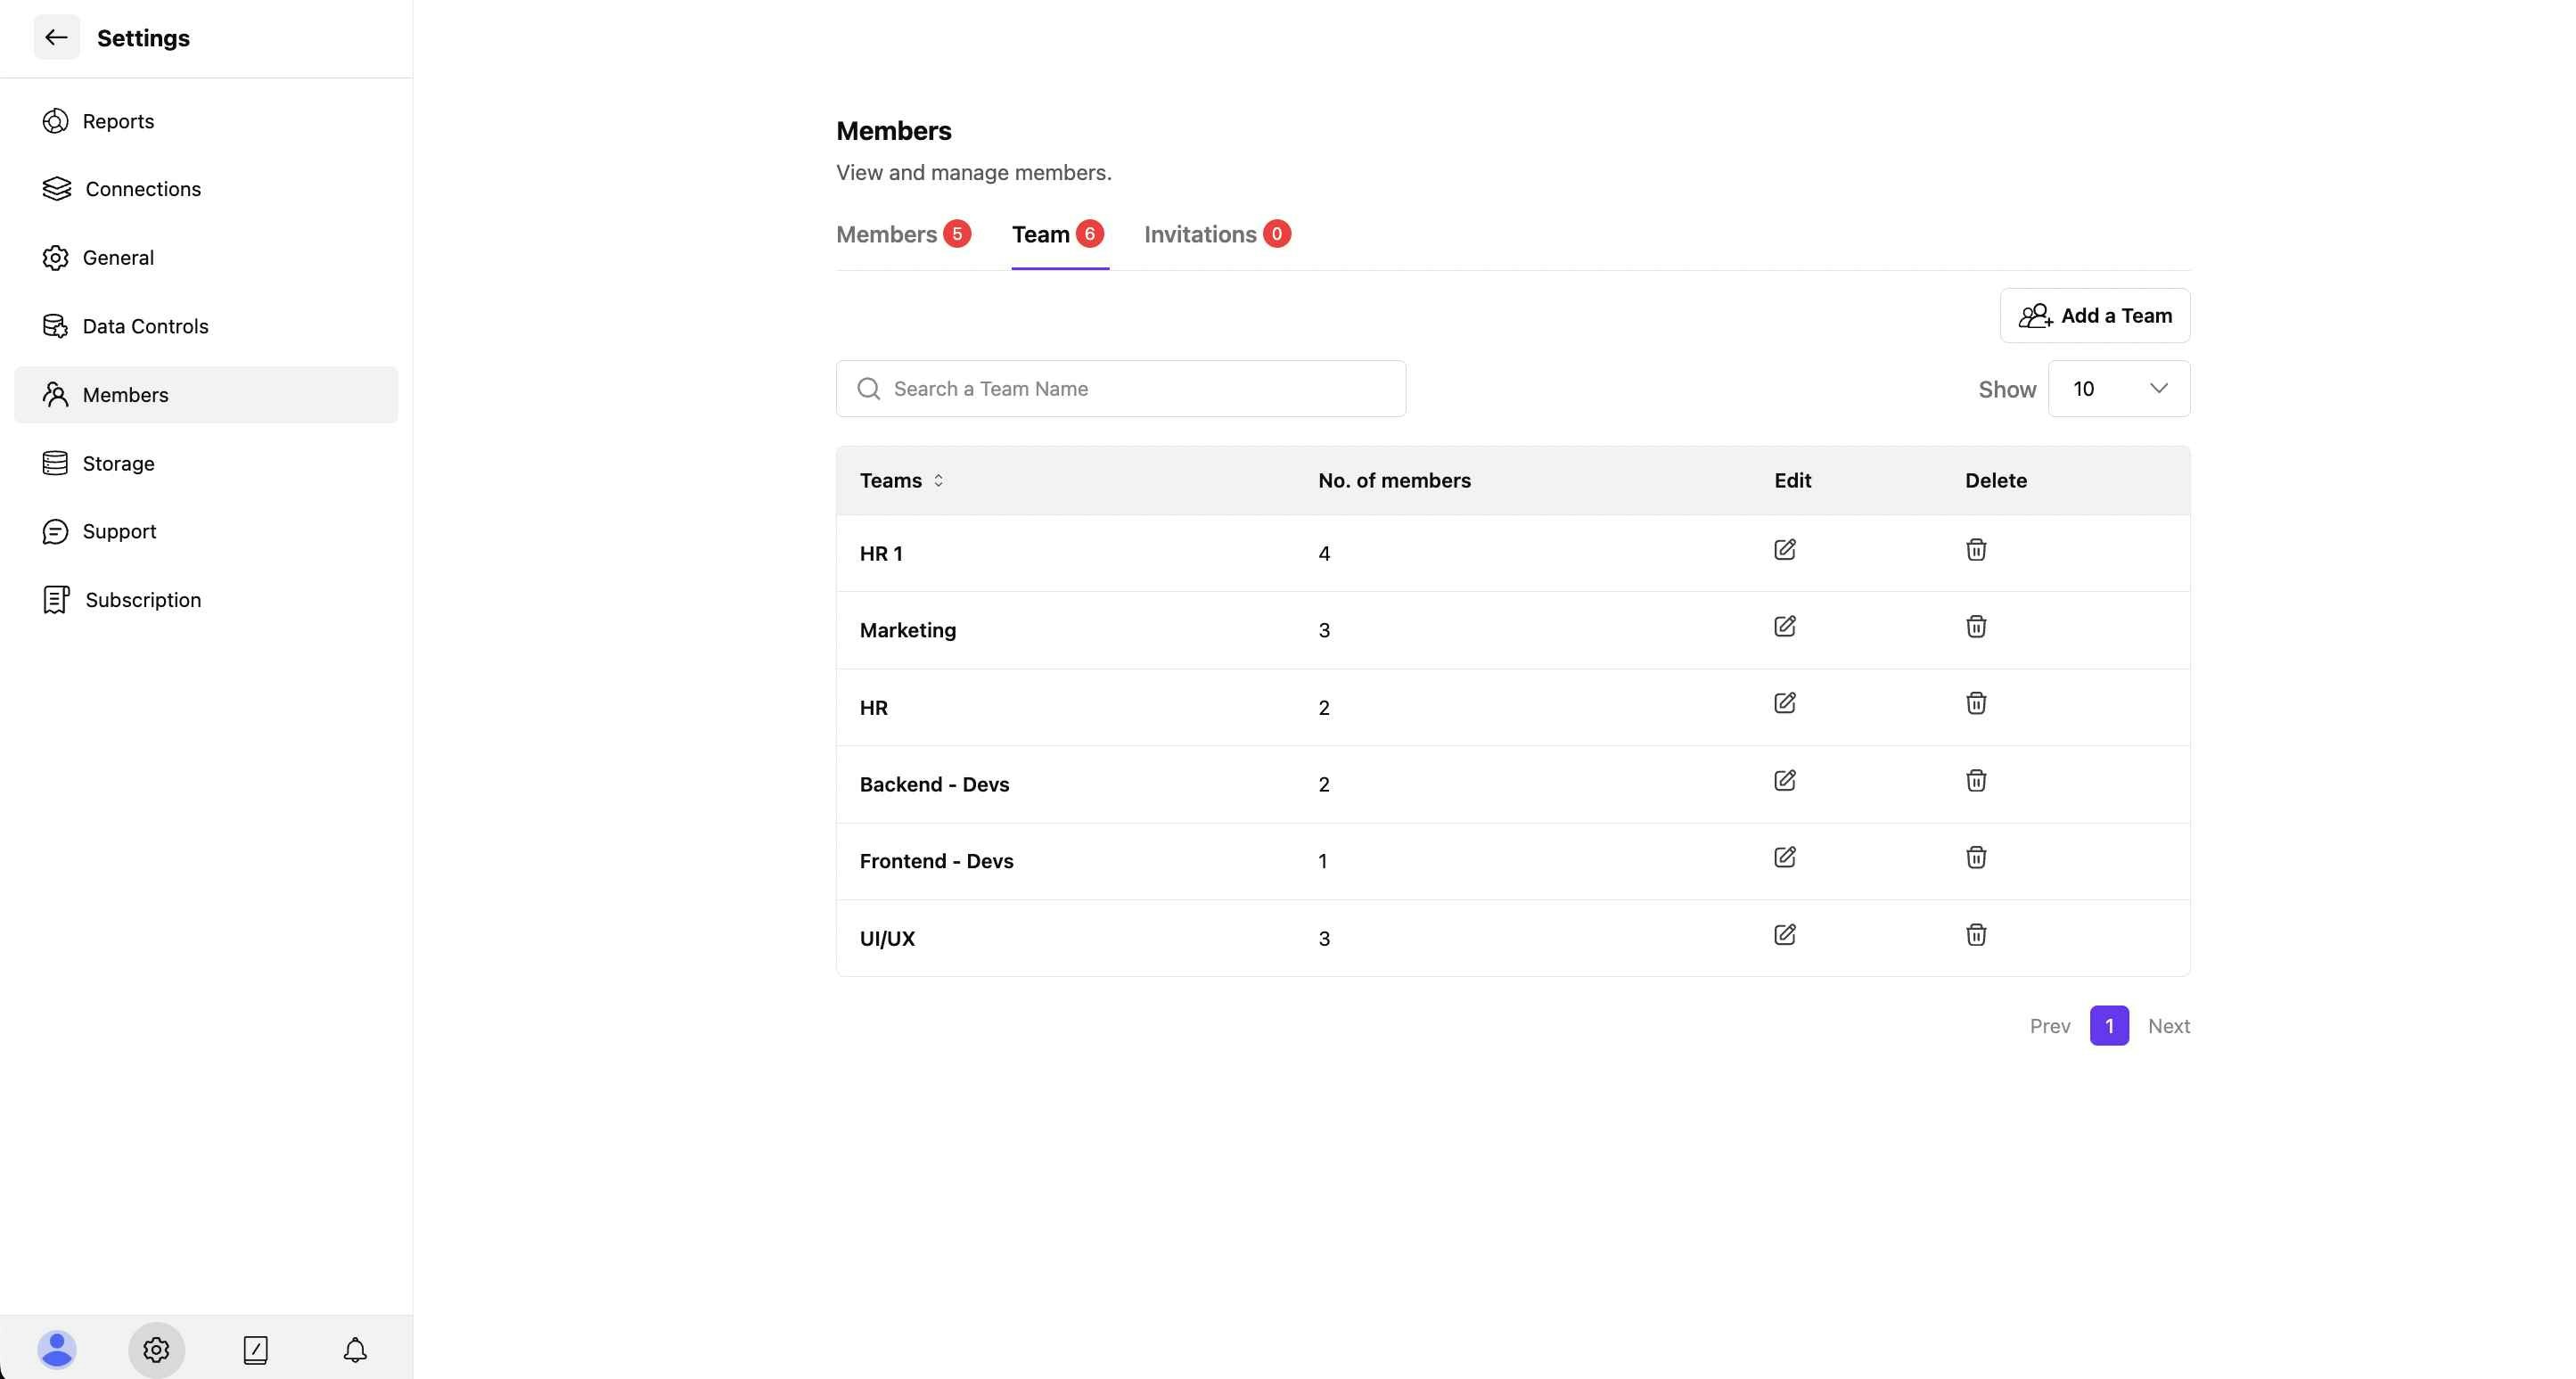Image resolution: width=2576 pixels, height=1379 pixels.
Task: Focus the Search a Team Name field
Action: point(1120,388)
